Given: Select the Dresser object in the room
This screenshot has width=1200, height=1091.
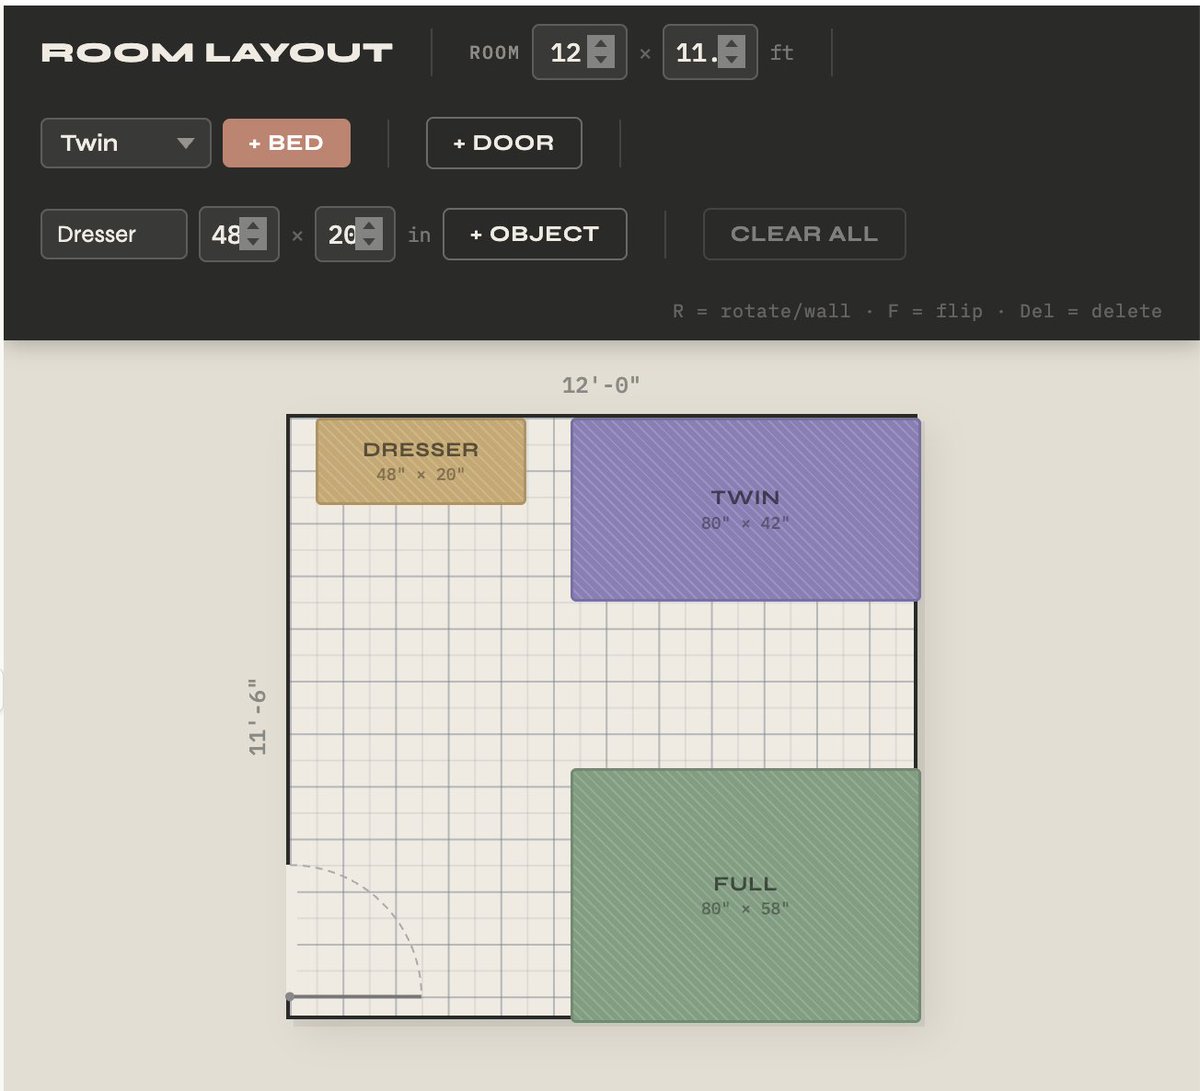Looking at the screenshot, I should pos(421,461).
